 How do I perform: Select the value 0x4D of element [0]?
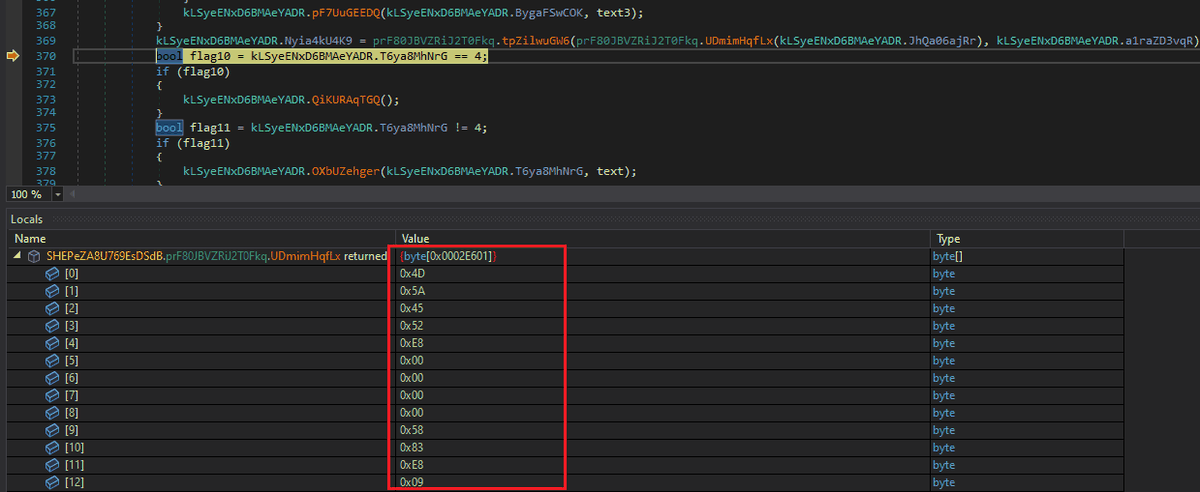(412, 273)
